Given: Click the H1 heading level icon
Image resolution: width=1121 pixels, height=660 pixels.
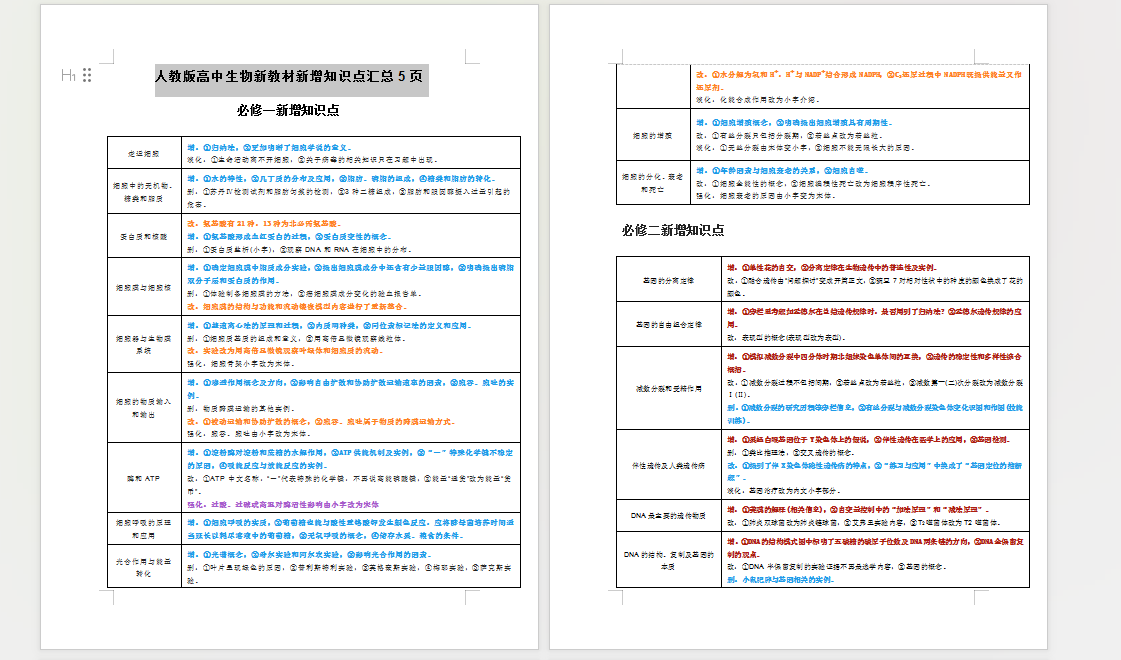Looking at the screenshot, I should [68, 75].
